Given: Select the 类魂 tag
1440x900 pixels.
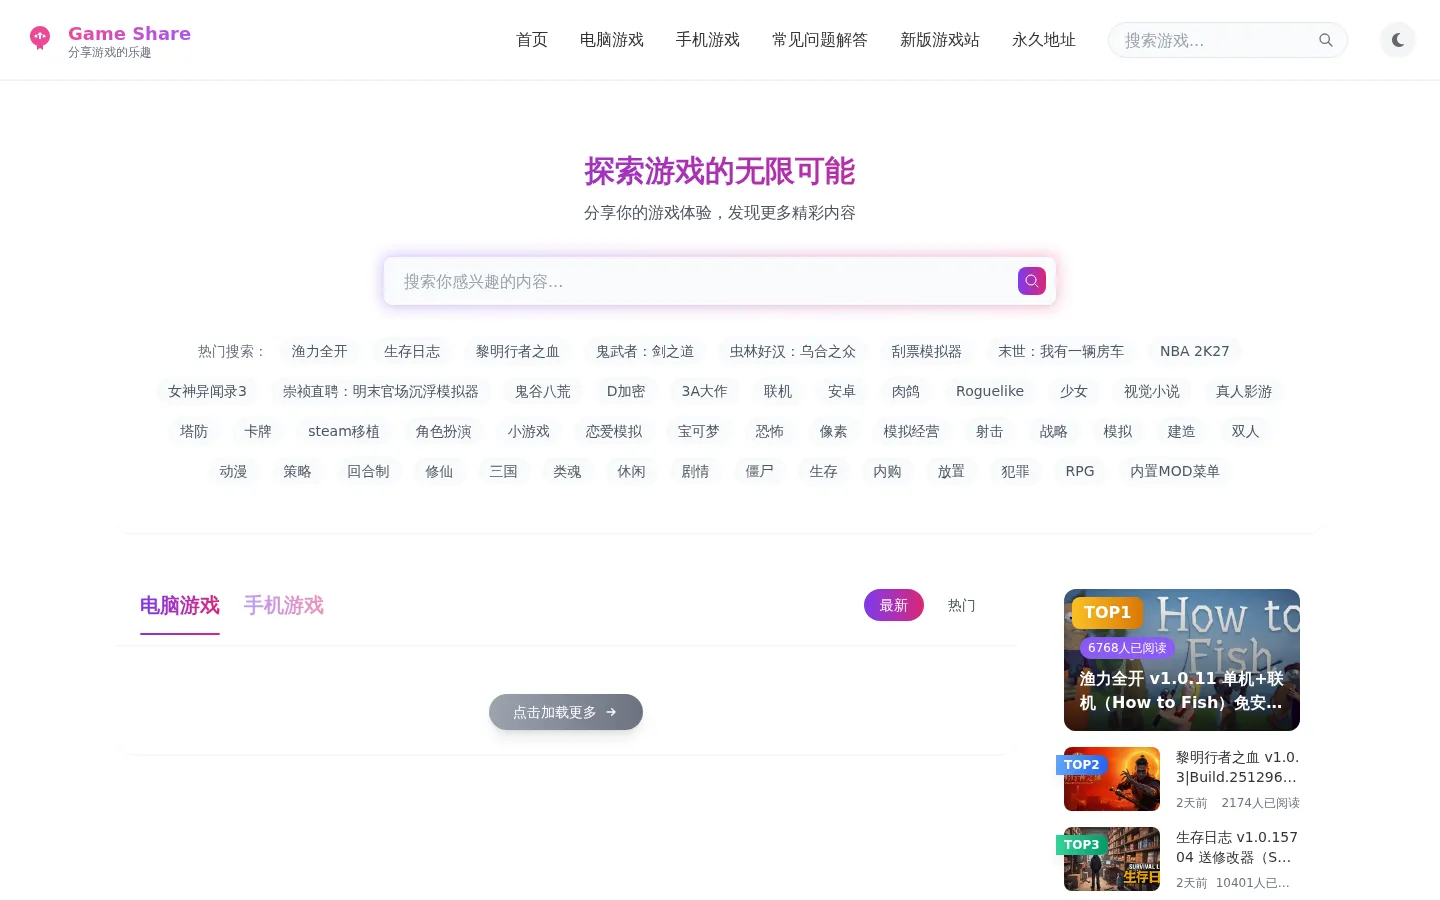Looking at the screenshot, I should 568,471.
